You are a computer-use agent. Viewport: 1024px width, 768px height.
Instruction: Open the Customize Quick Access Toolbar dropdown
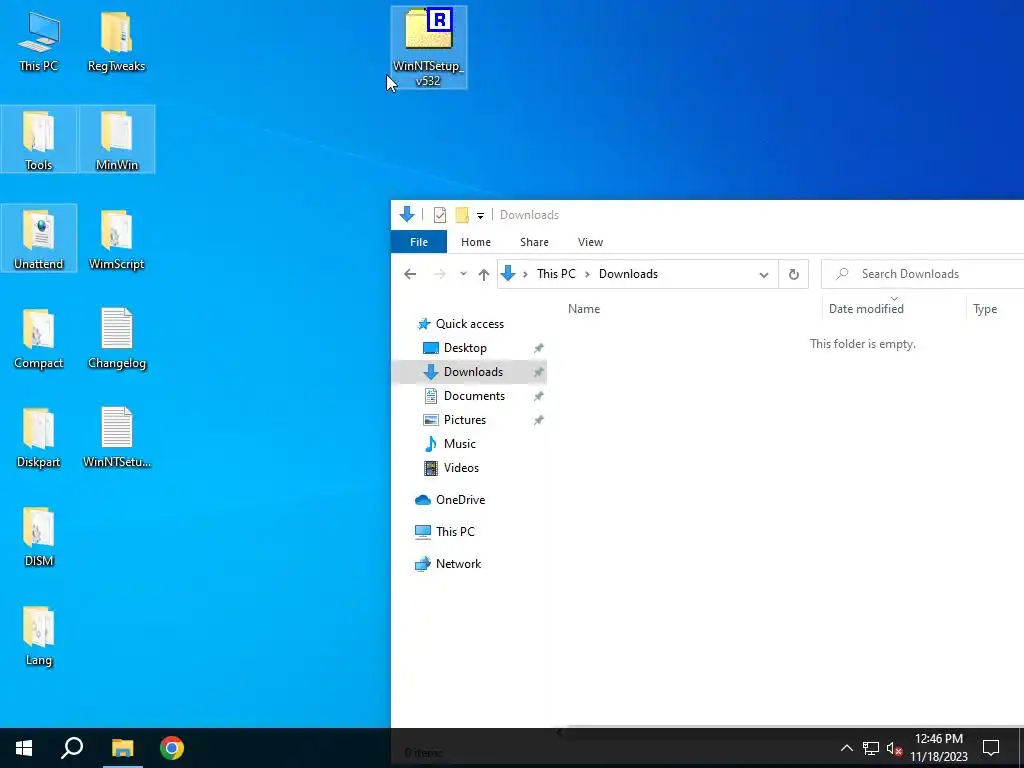click(x=480, y=216)
